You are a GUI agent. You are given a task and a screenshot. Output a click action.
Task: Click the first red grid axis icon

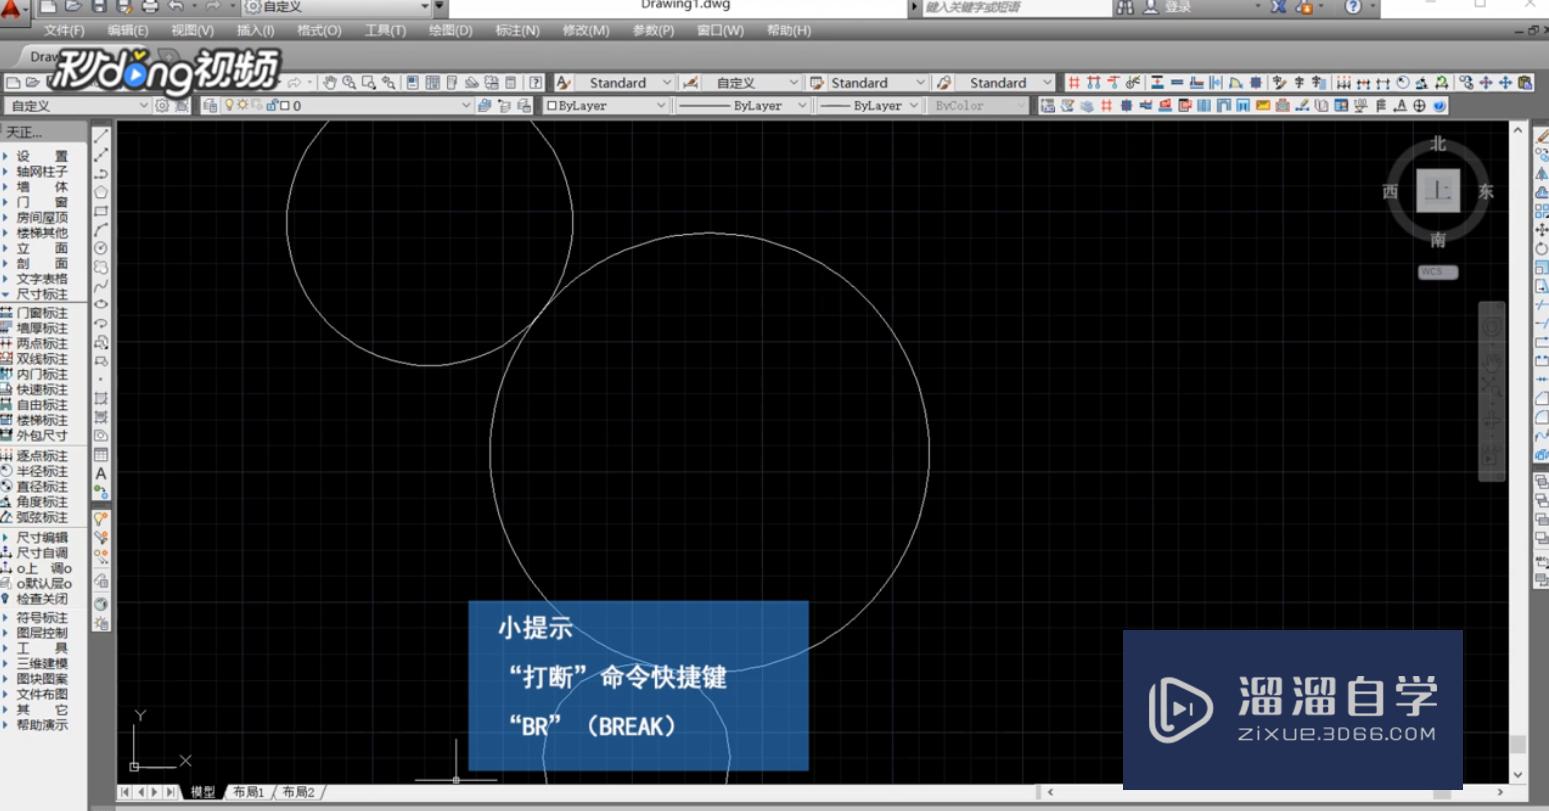pyautogui.click(x=1074, y=83)
